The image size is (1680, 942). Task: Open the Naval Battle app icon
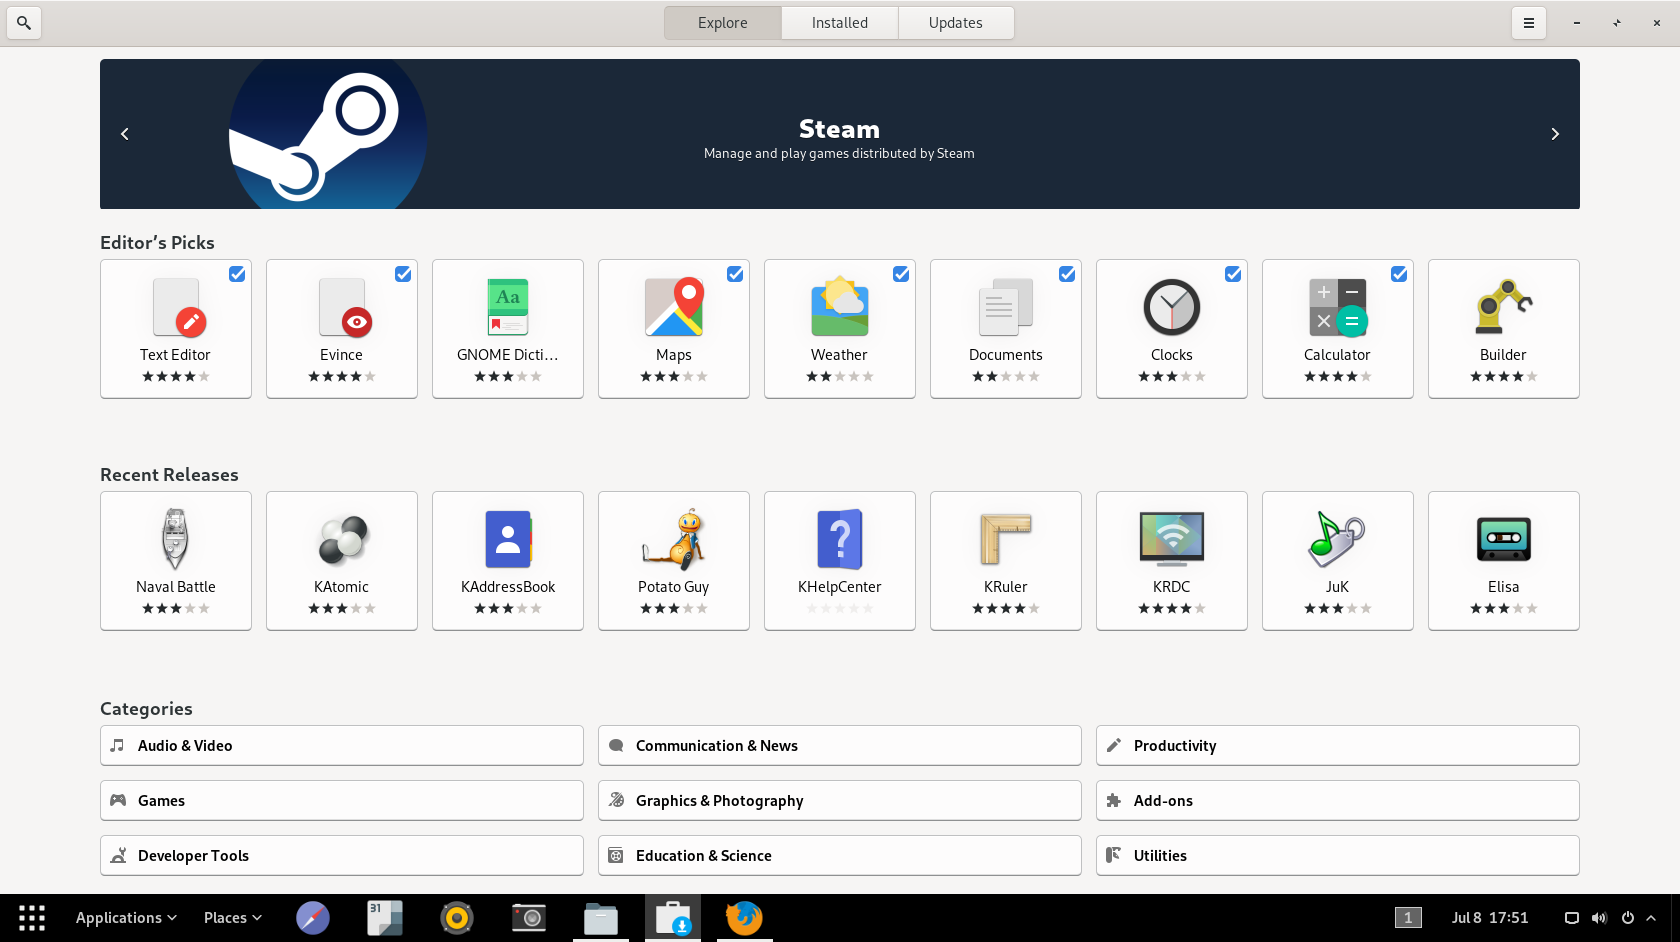click(176, 539)
